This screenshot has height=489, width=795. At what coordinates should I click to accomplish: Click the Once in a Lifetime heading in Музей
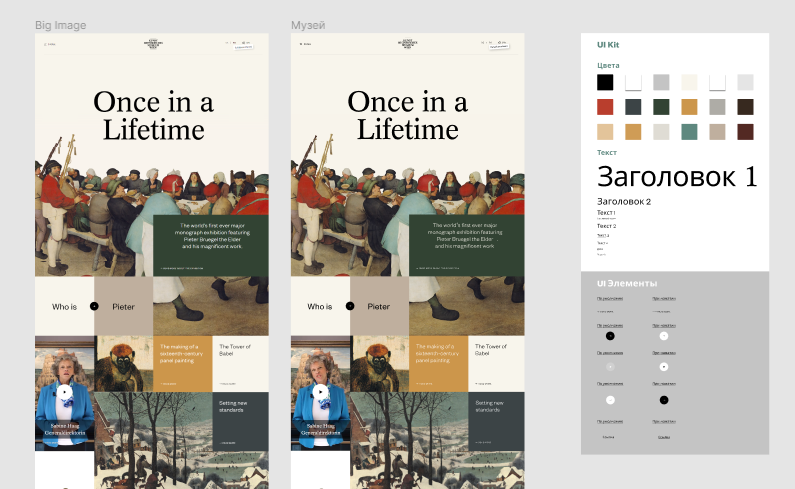tap(408, 116)
